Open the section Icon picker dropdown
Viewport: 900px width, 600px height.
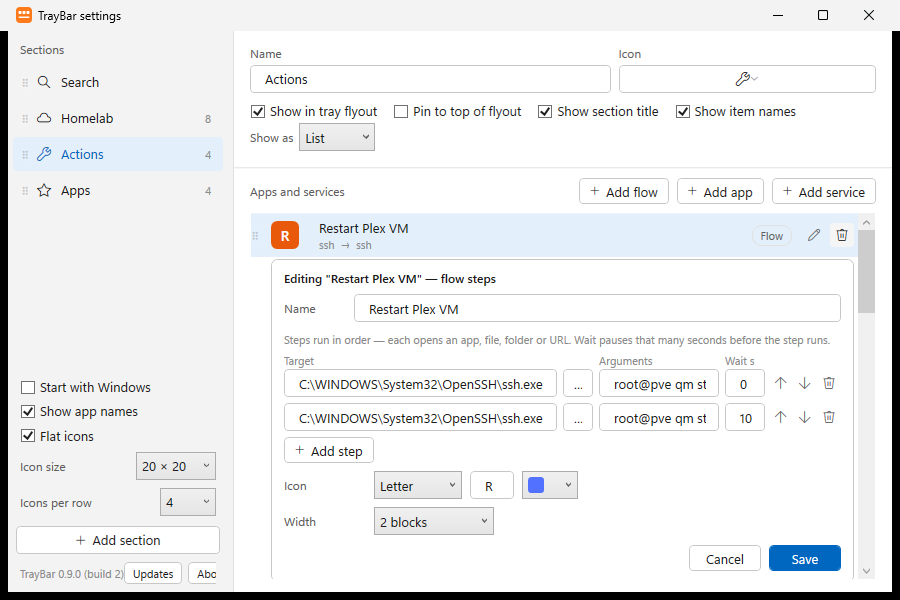[747, 79]
